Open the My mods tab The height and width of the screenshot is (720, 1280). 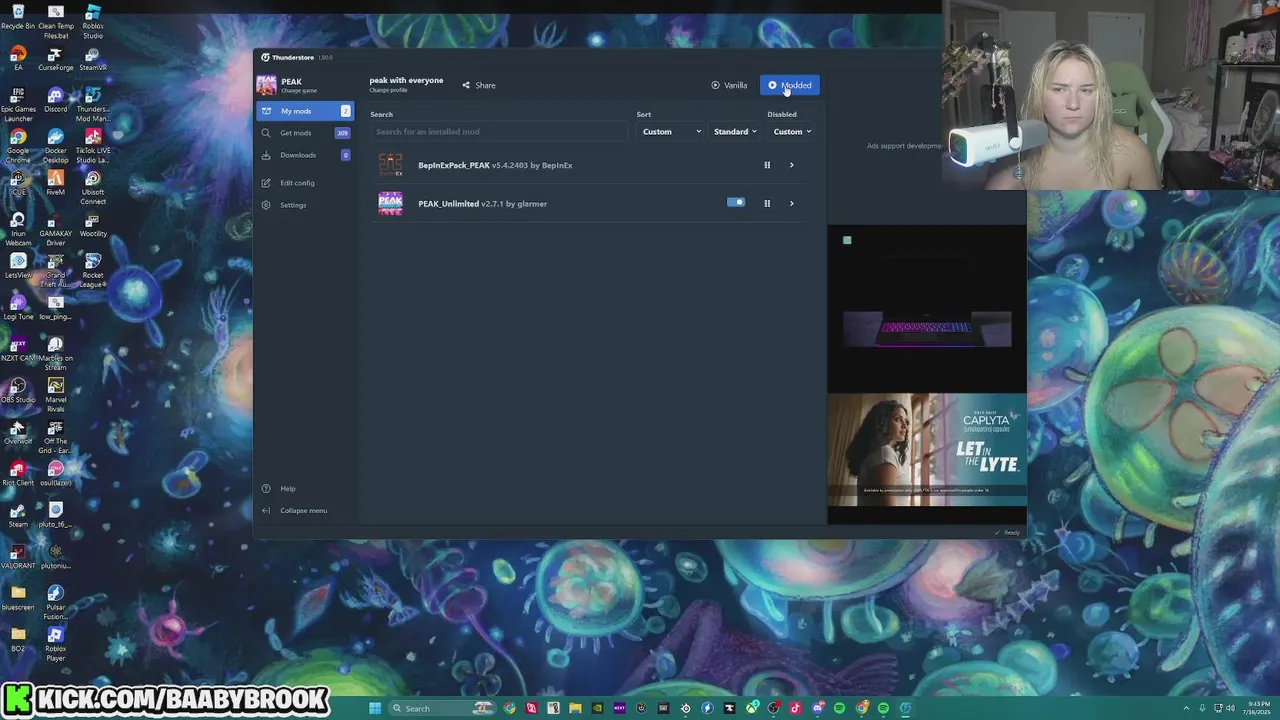(x=305, y=111)
